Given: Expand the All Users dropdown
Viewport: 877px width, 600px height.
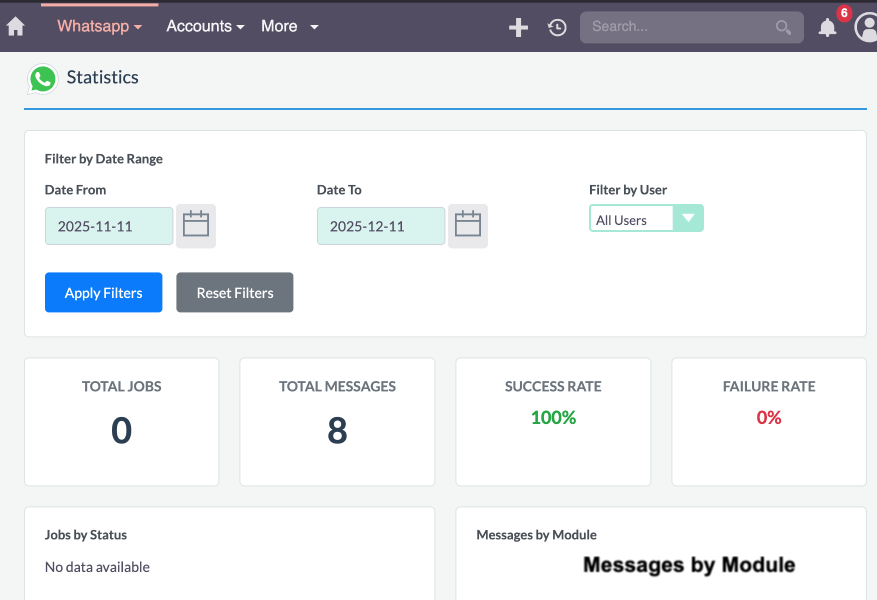Looking at the screenshot, I should 691,217.
